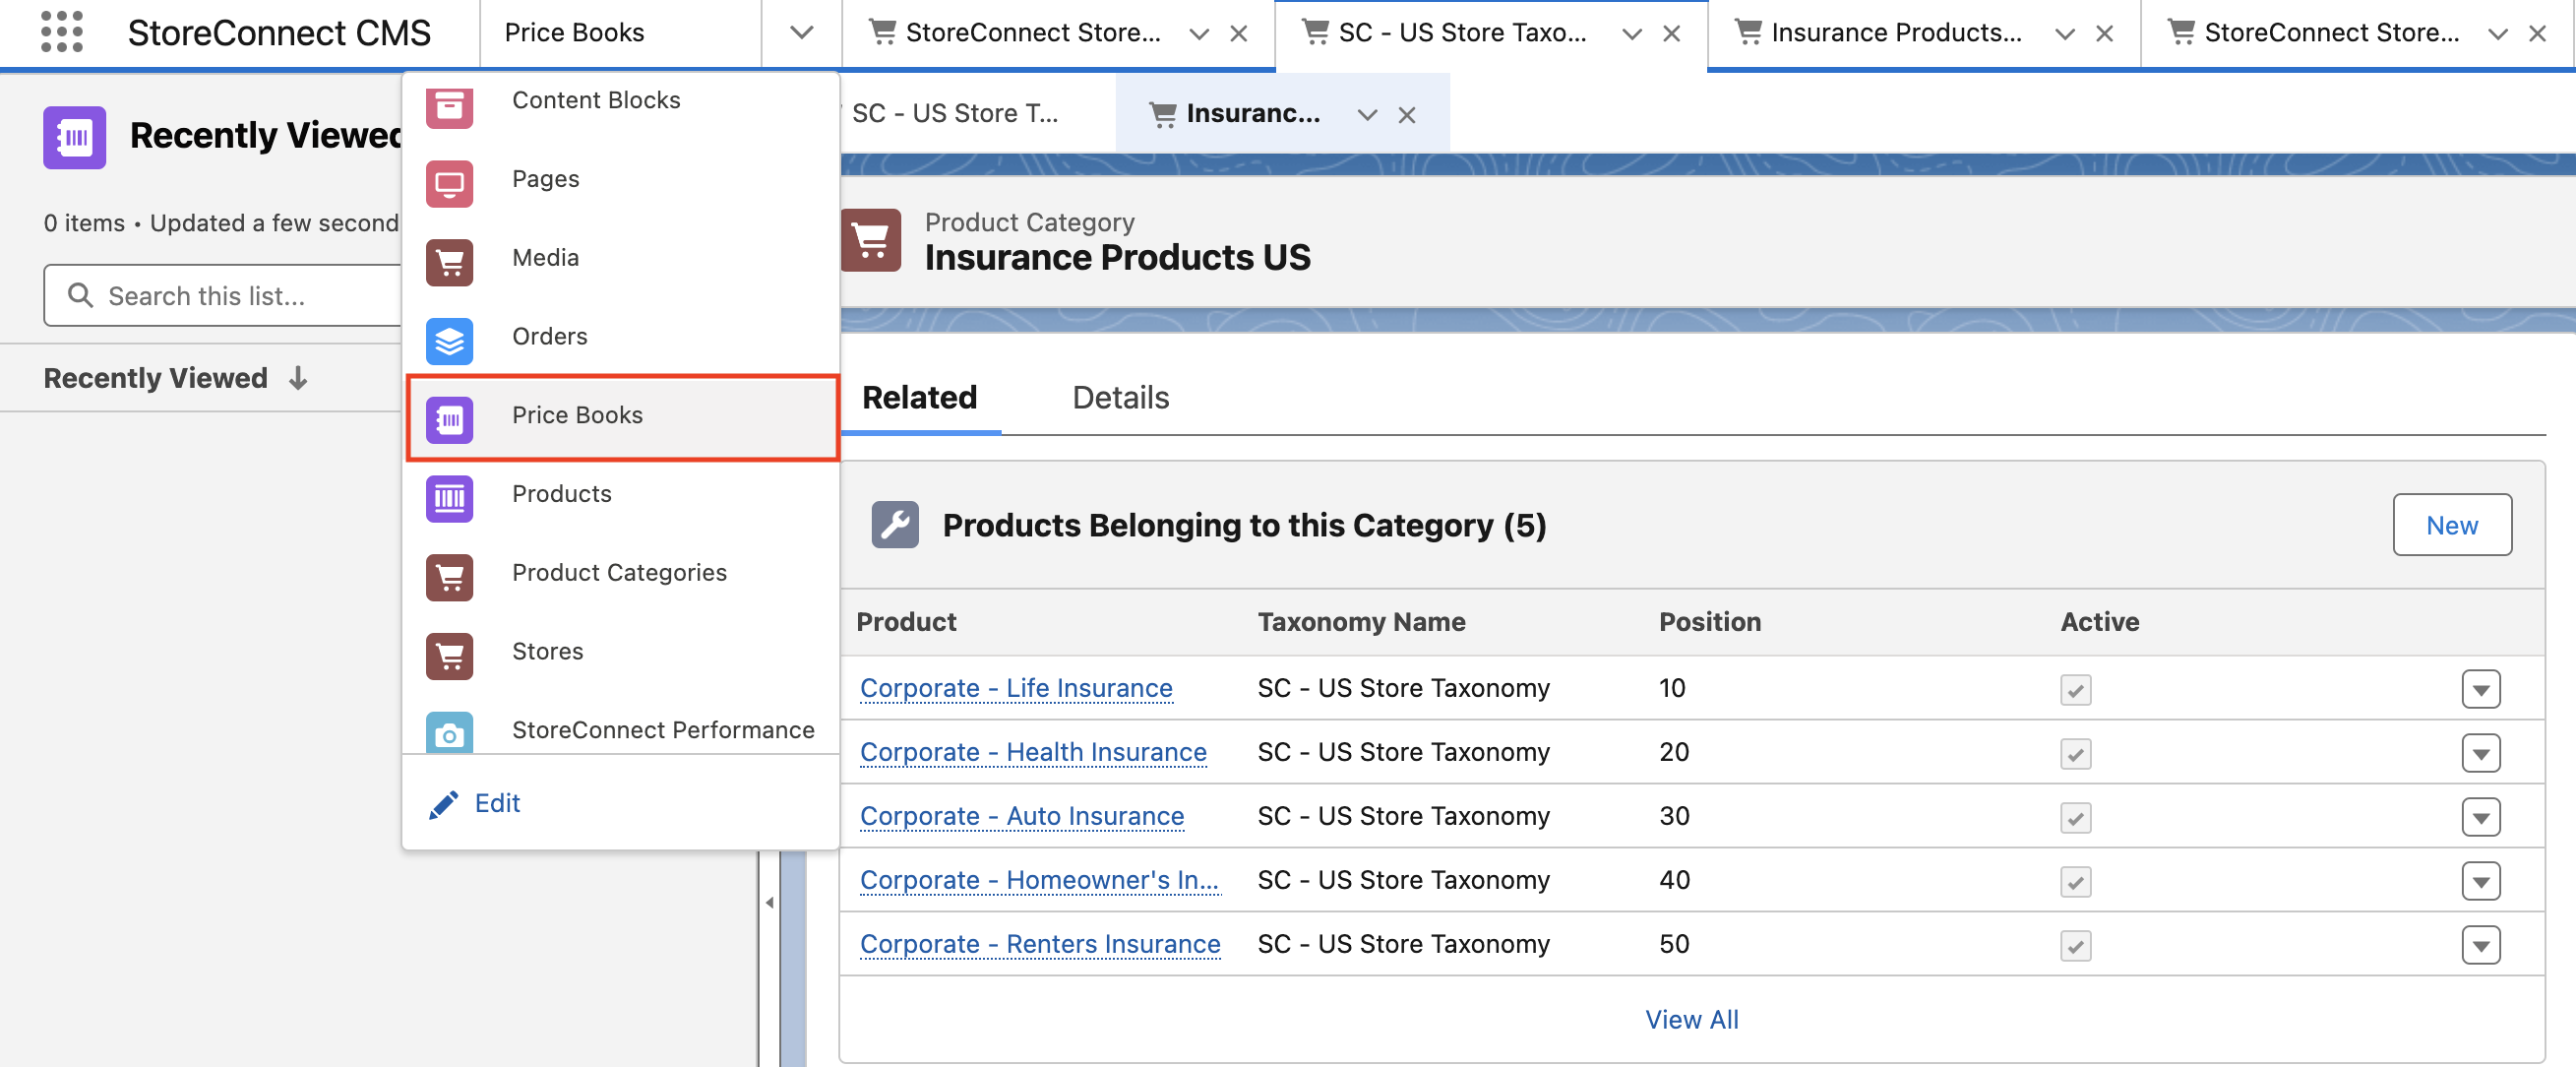Select Product Categories from the navigation menu
This screenshot has height=1067, width=2576.
[621, 573]
